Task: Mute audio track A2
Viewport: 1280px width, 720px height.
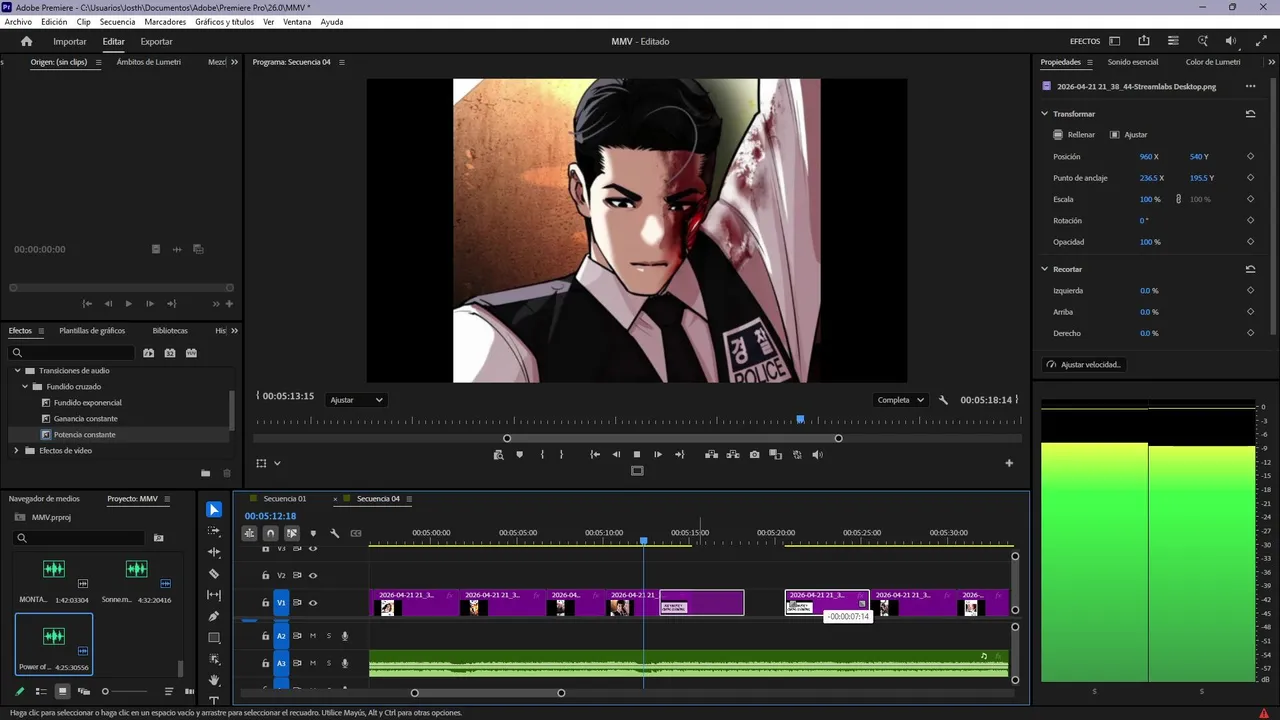Action: (313, 636)
